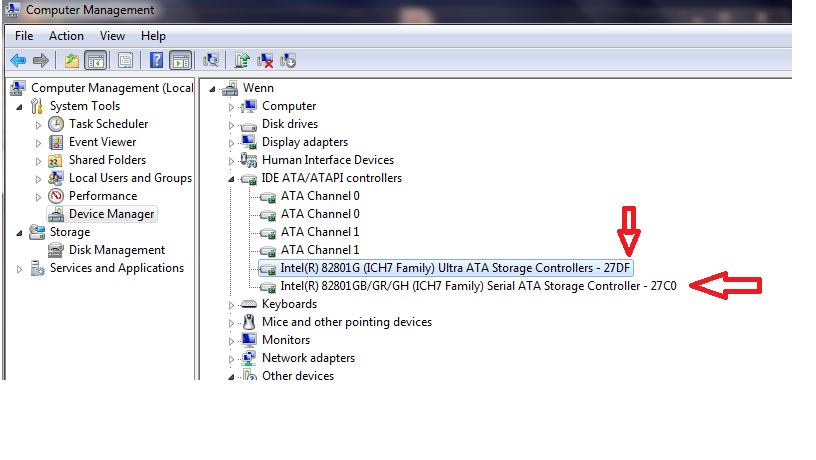Click Update Driver Software toolbar icon
This screenshot has width=816, height=460.
pyautogui.click(x=242, y=60)
